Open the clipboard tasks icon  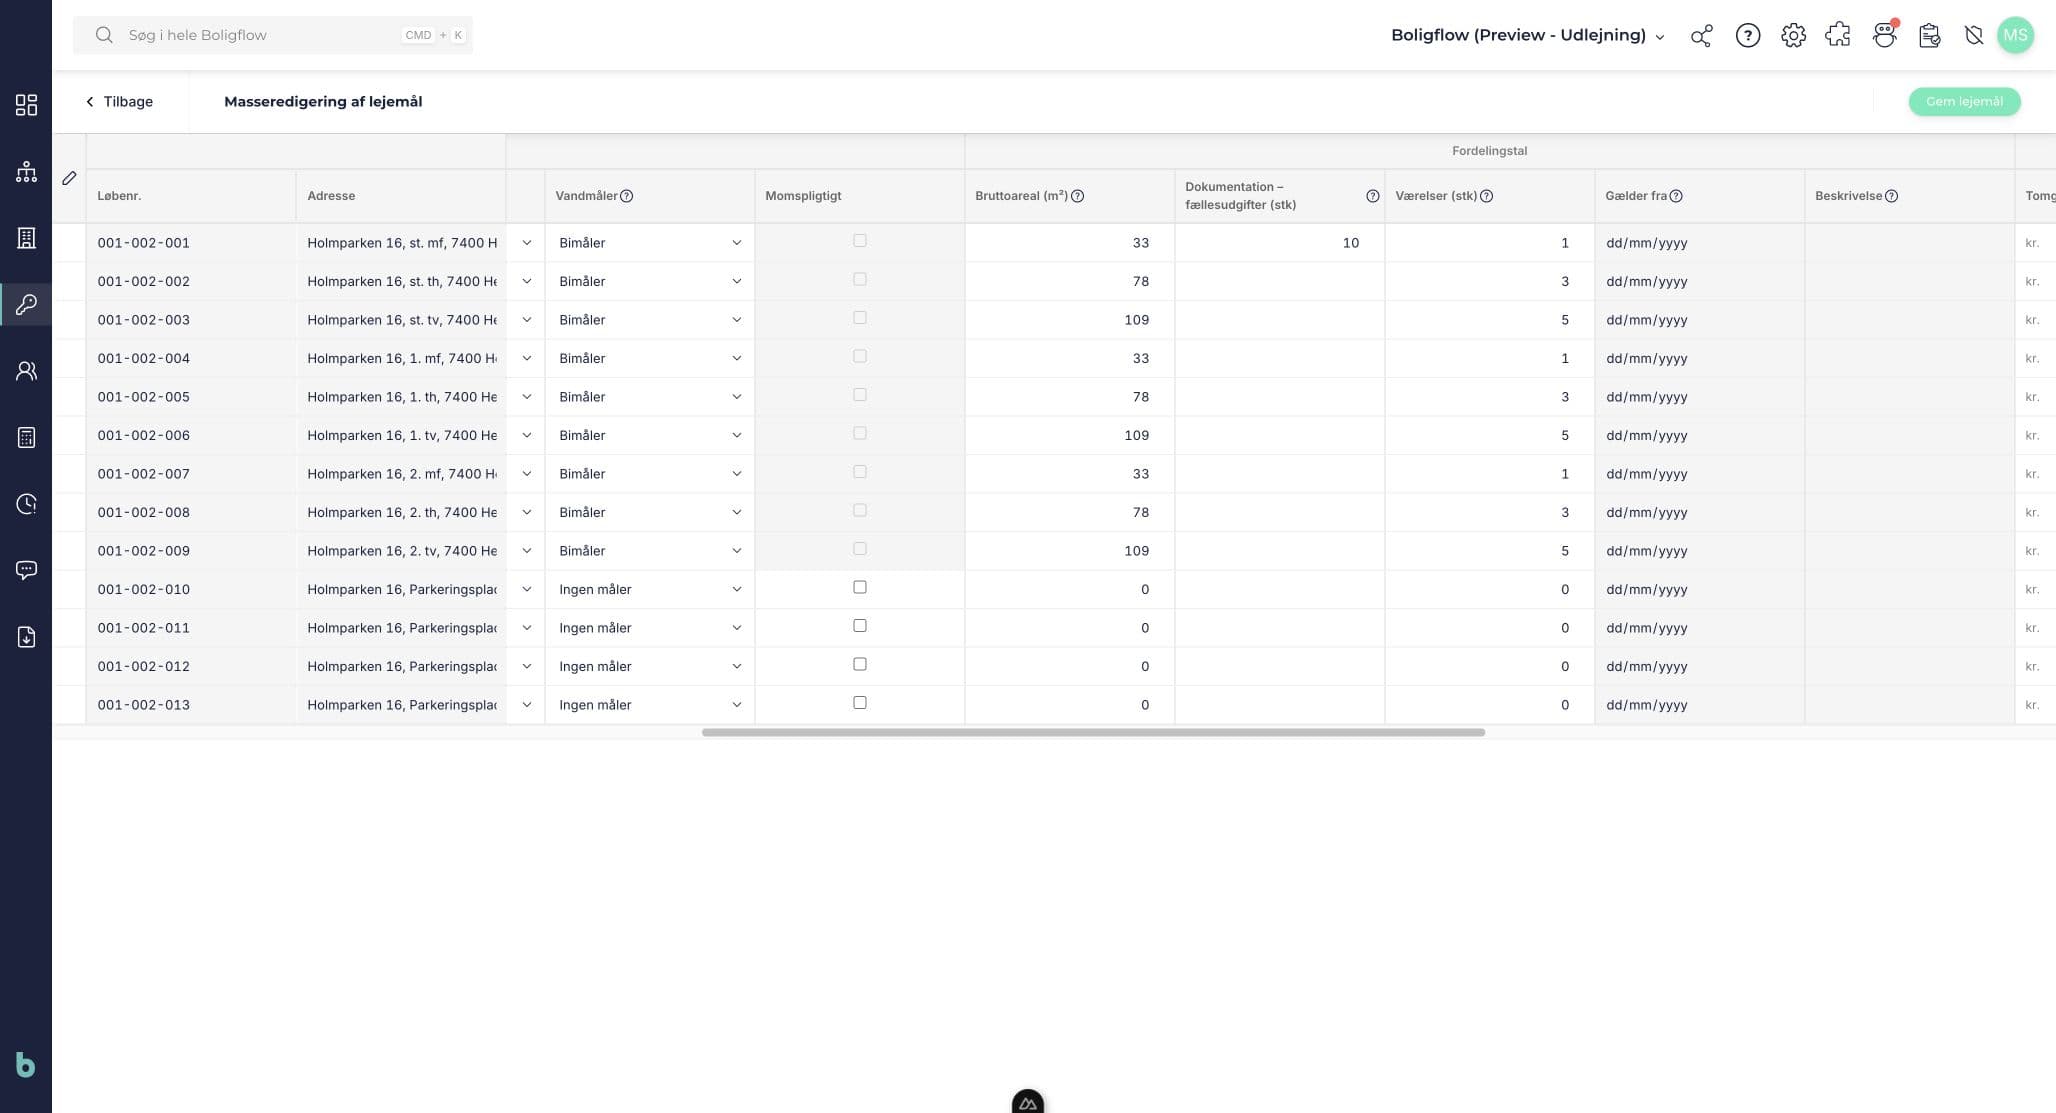pyautogui.click(x=1930, y=36)
